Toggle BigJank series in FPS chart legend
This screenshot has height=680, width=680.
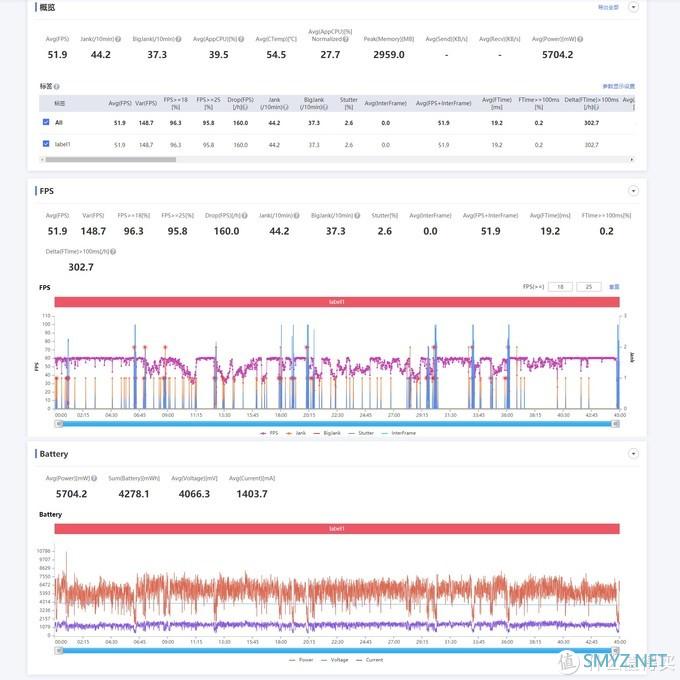point(327,433)
